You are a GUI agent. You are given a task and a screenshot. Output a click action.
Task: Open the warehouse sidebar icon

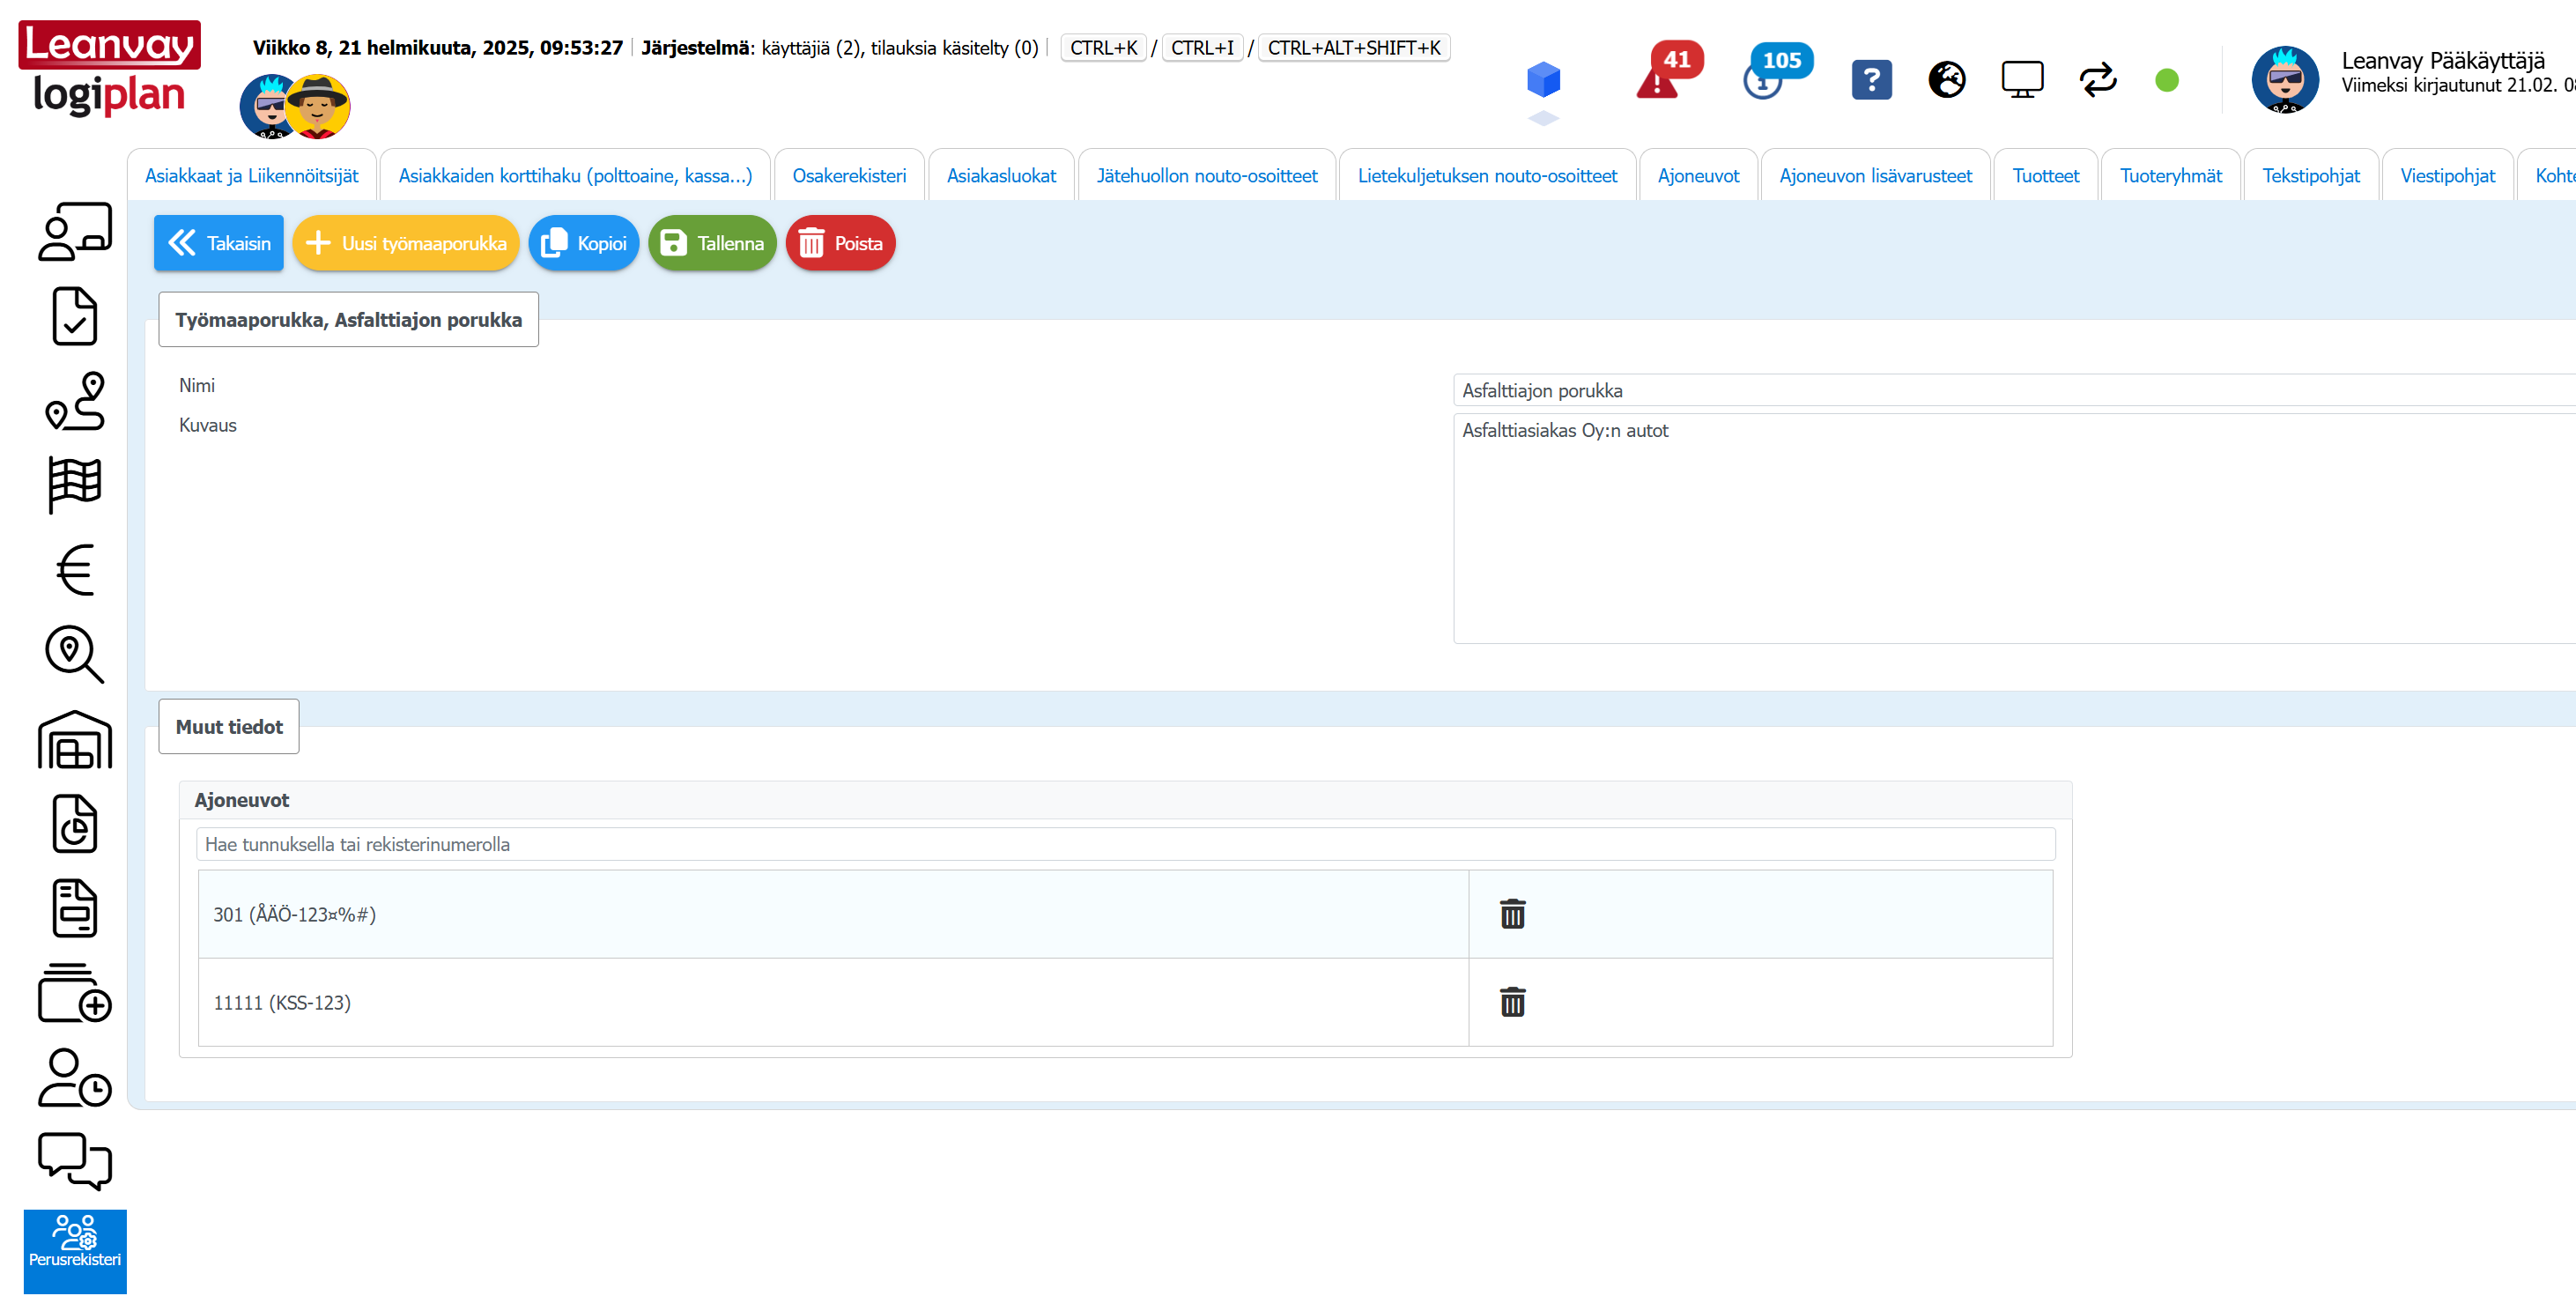click(75, 740)
